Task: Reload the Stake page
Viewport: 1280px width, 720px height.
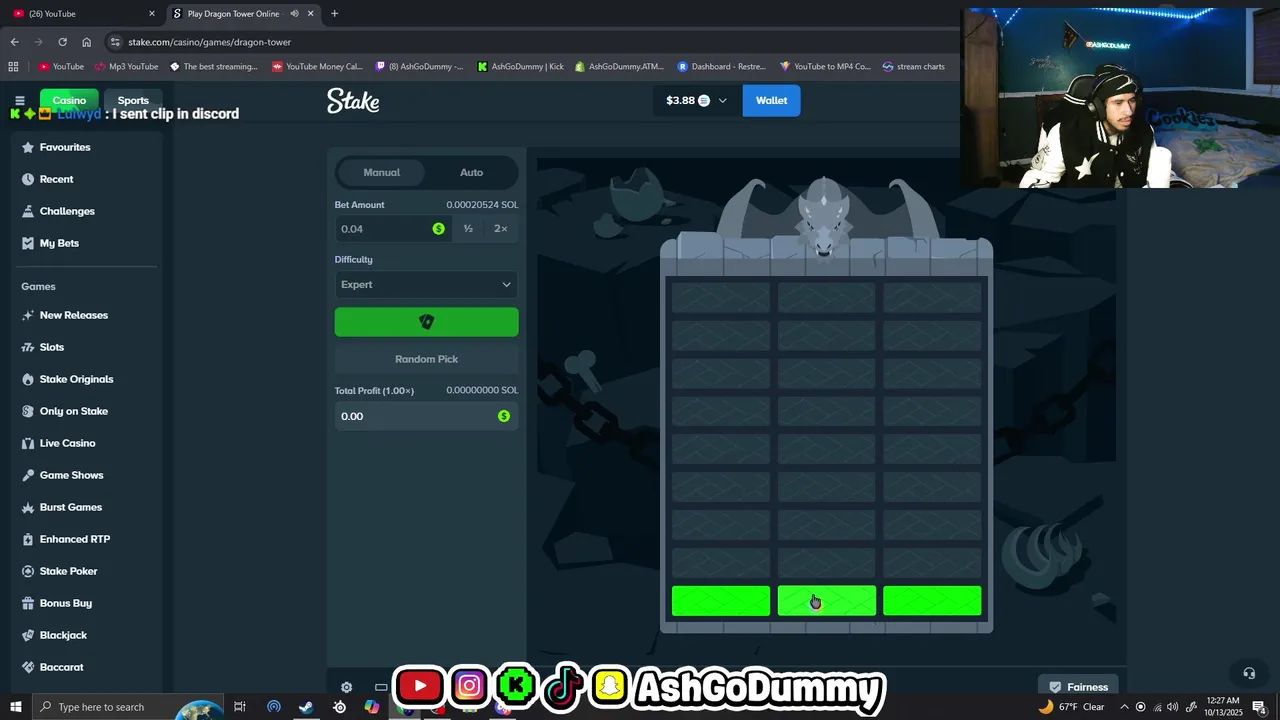Action: coord(62,42)
